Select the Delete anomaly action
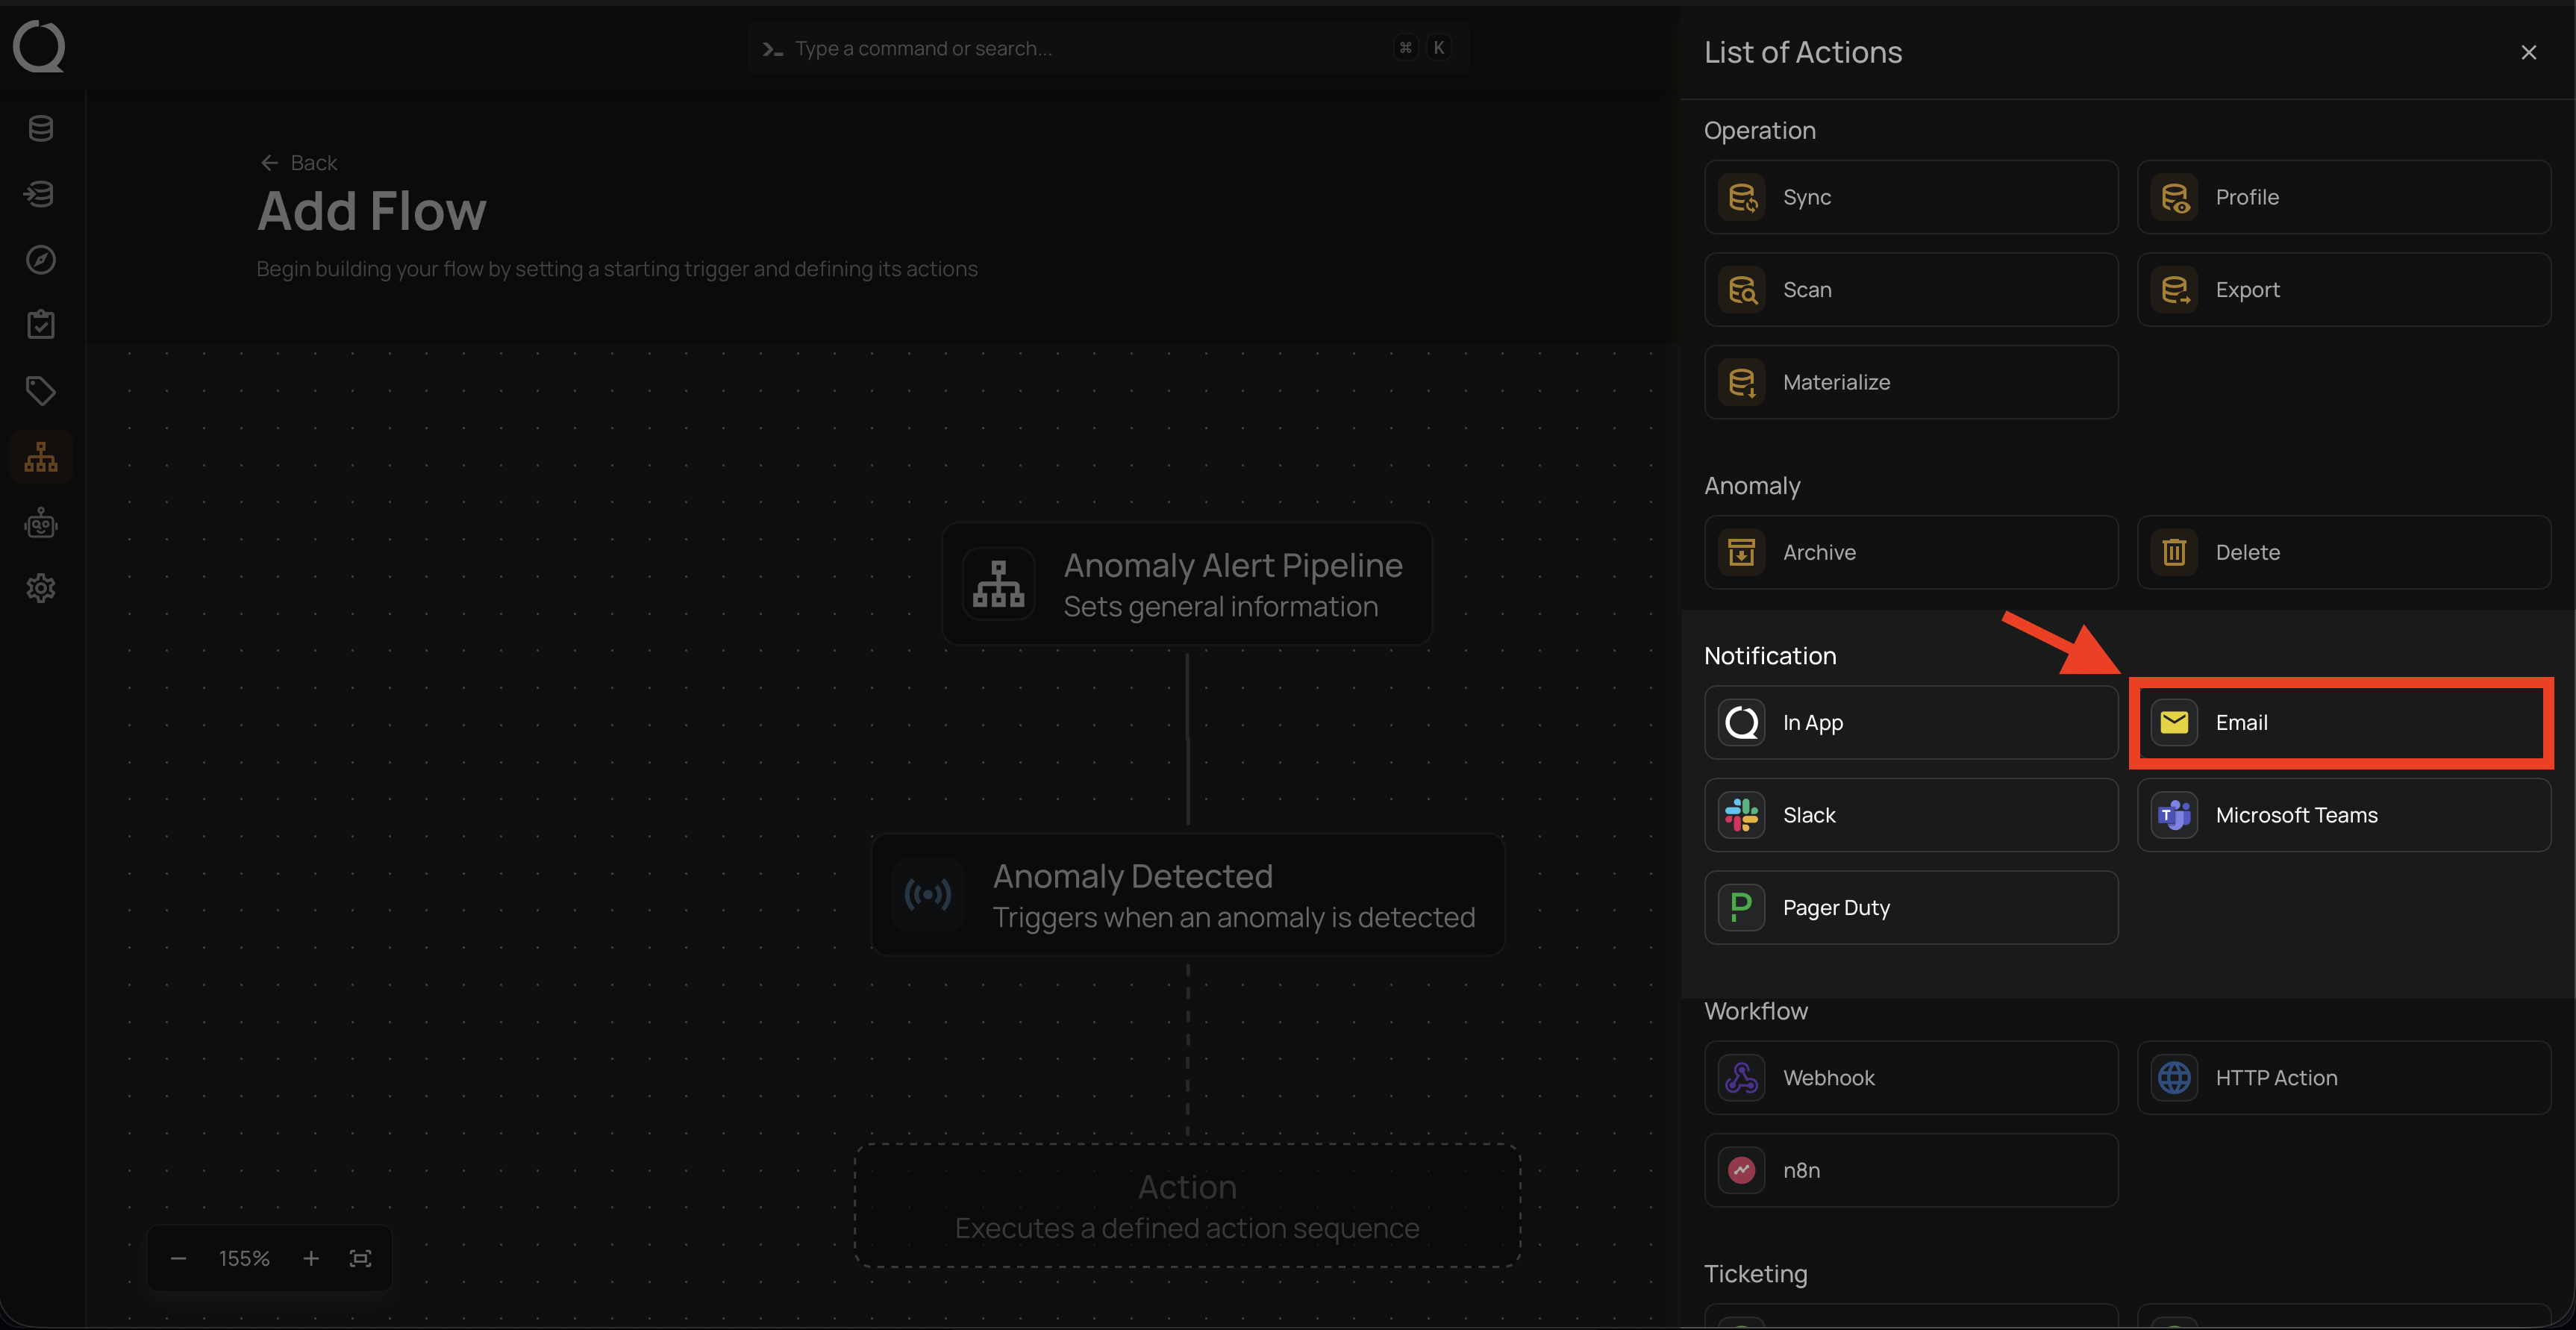The width and height of the screenshot is (2576, 1330). [2342, 552]
